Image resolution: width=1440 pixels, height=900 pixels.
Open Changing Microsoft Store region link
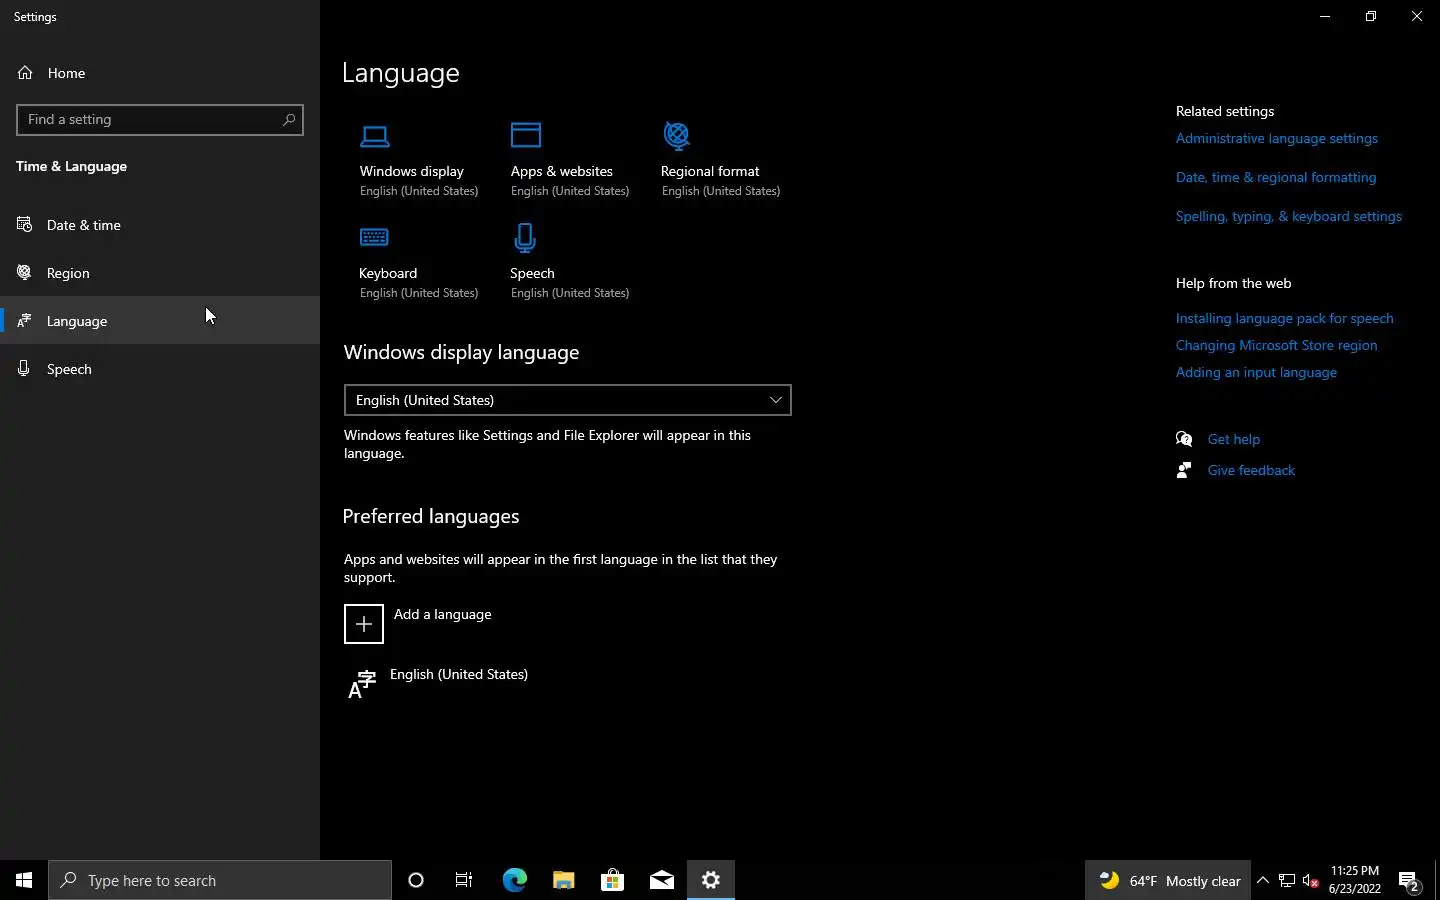coord(1276,346)
